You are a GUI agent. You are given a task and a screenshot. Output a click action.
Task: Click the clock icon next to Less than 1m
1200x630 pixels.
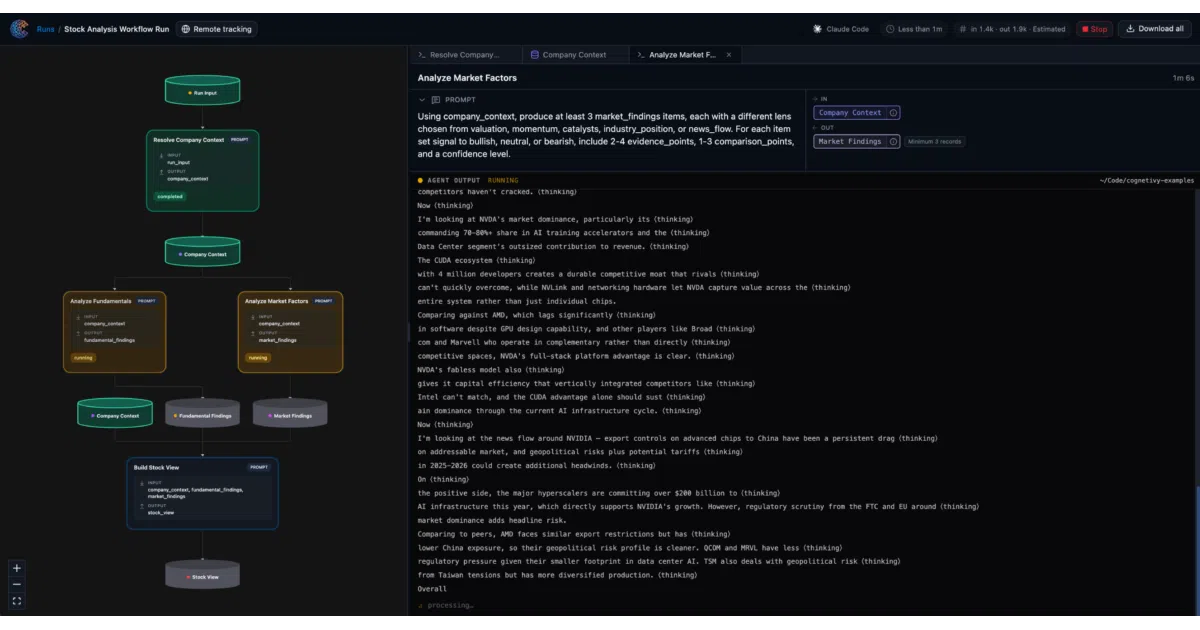pyautogui.click(x=890, y=29)
